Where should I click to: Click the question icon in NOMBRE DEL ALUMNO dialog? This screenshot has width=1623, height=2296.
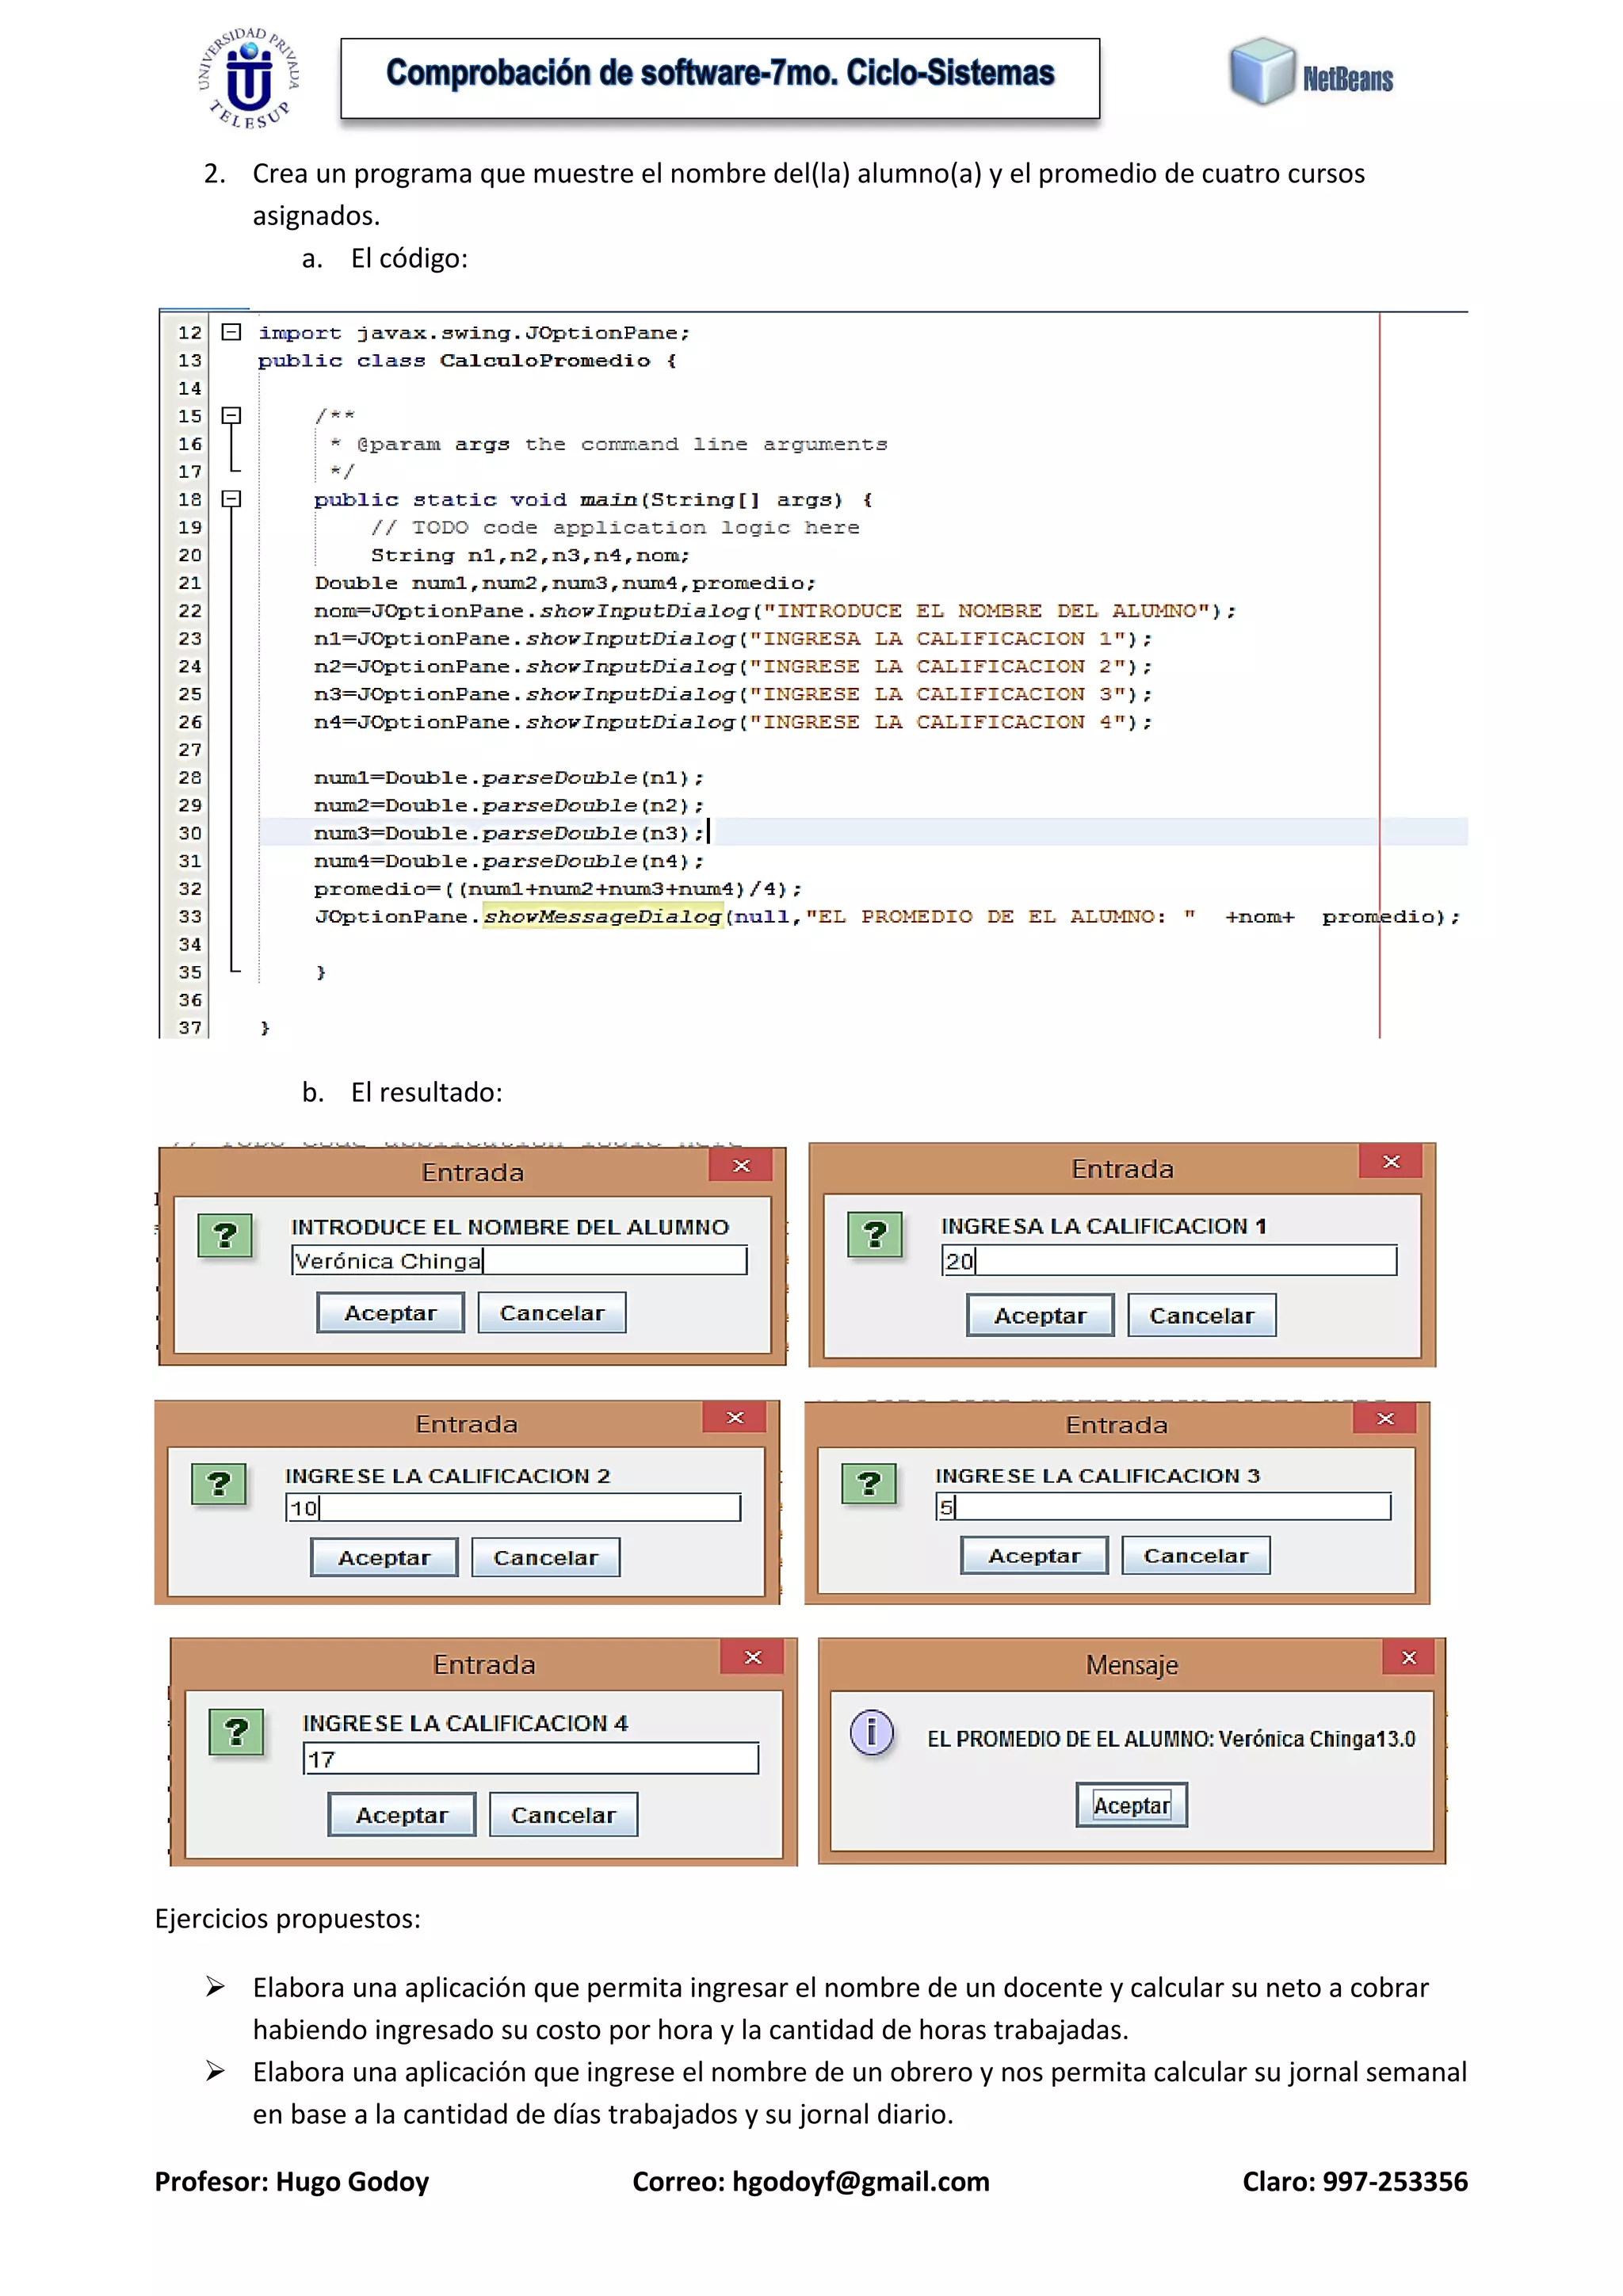pos(225,1236)
